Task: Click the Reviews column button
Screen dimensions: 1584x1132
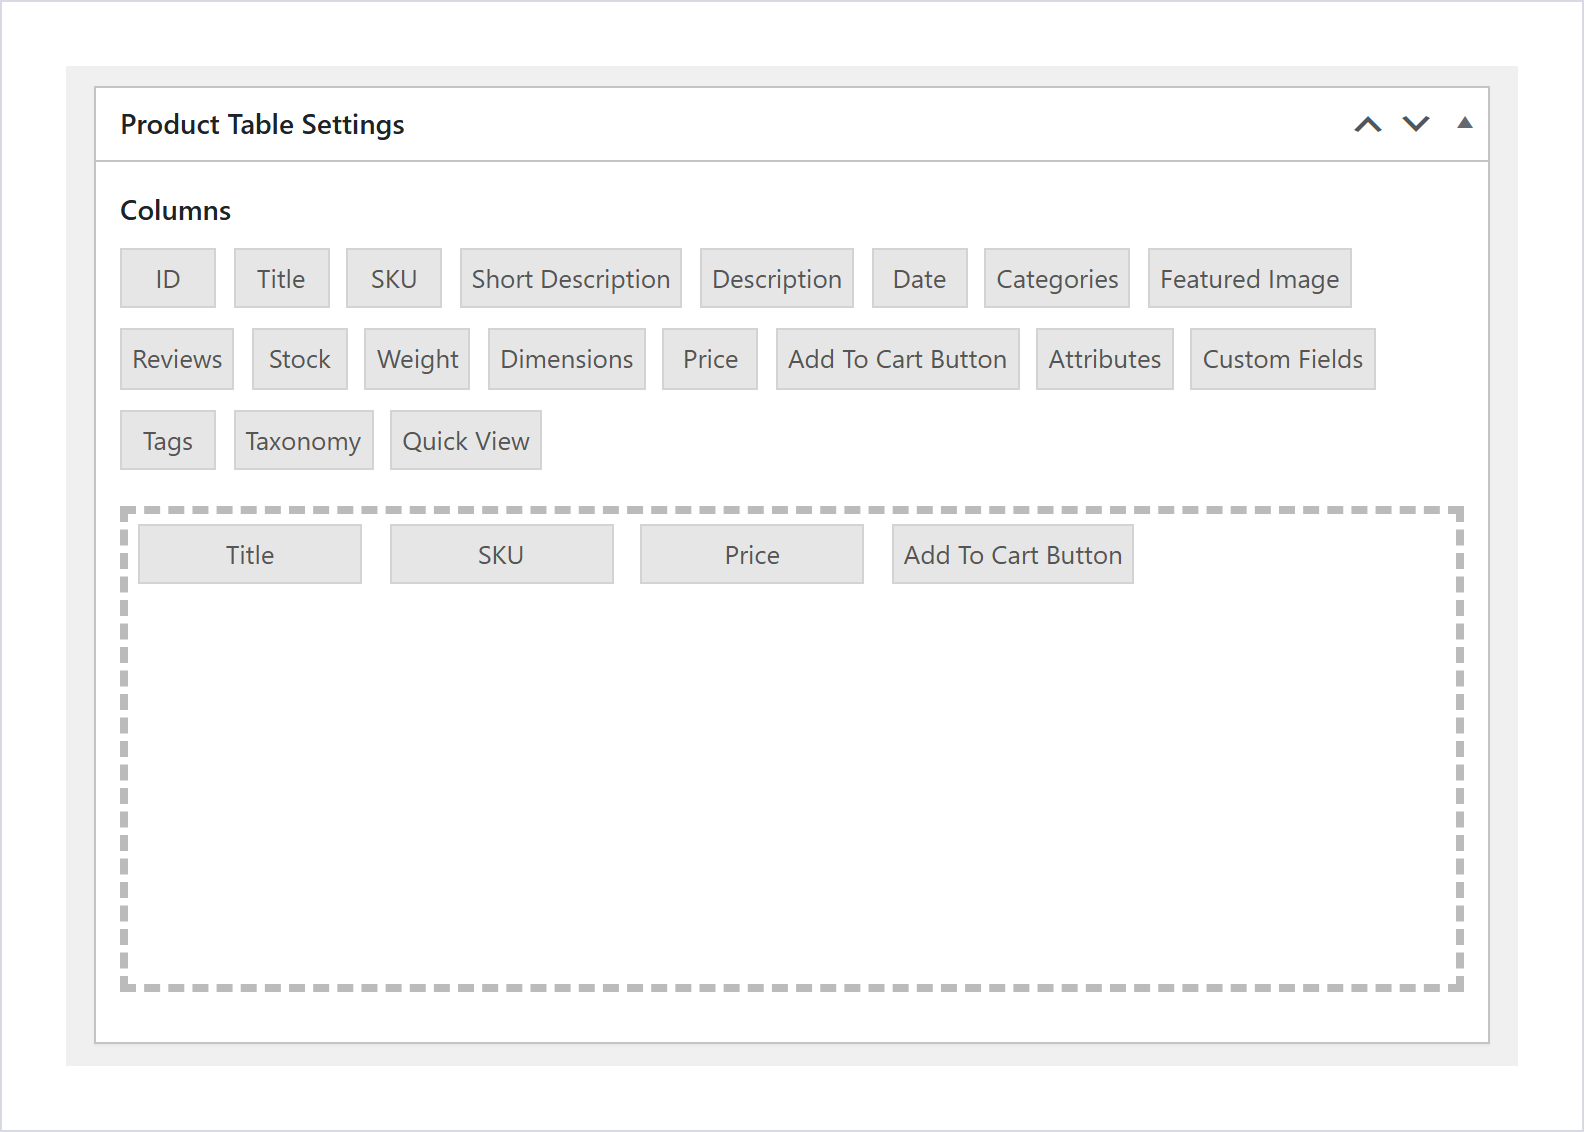Action: coord(177,359)
